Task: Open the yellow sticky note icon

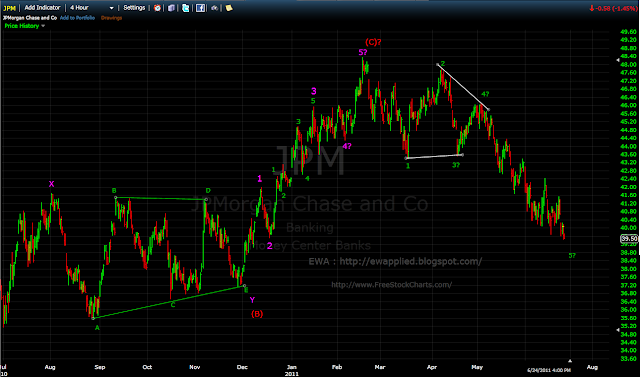Action: tap(229, 8)
